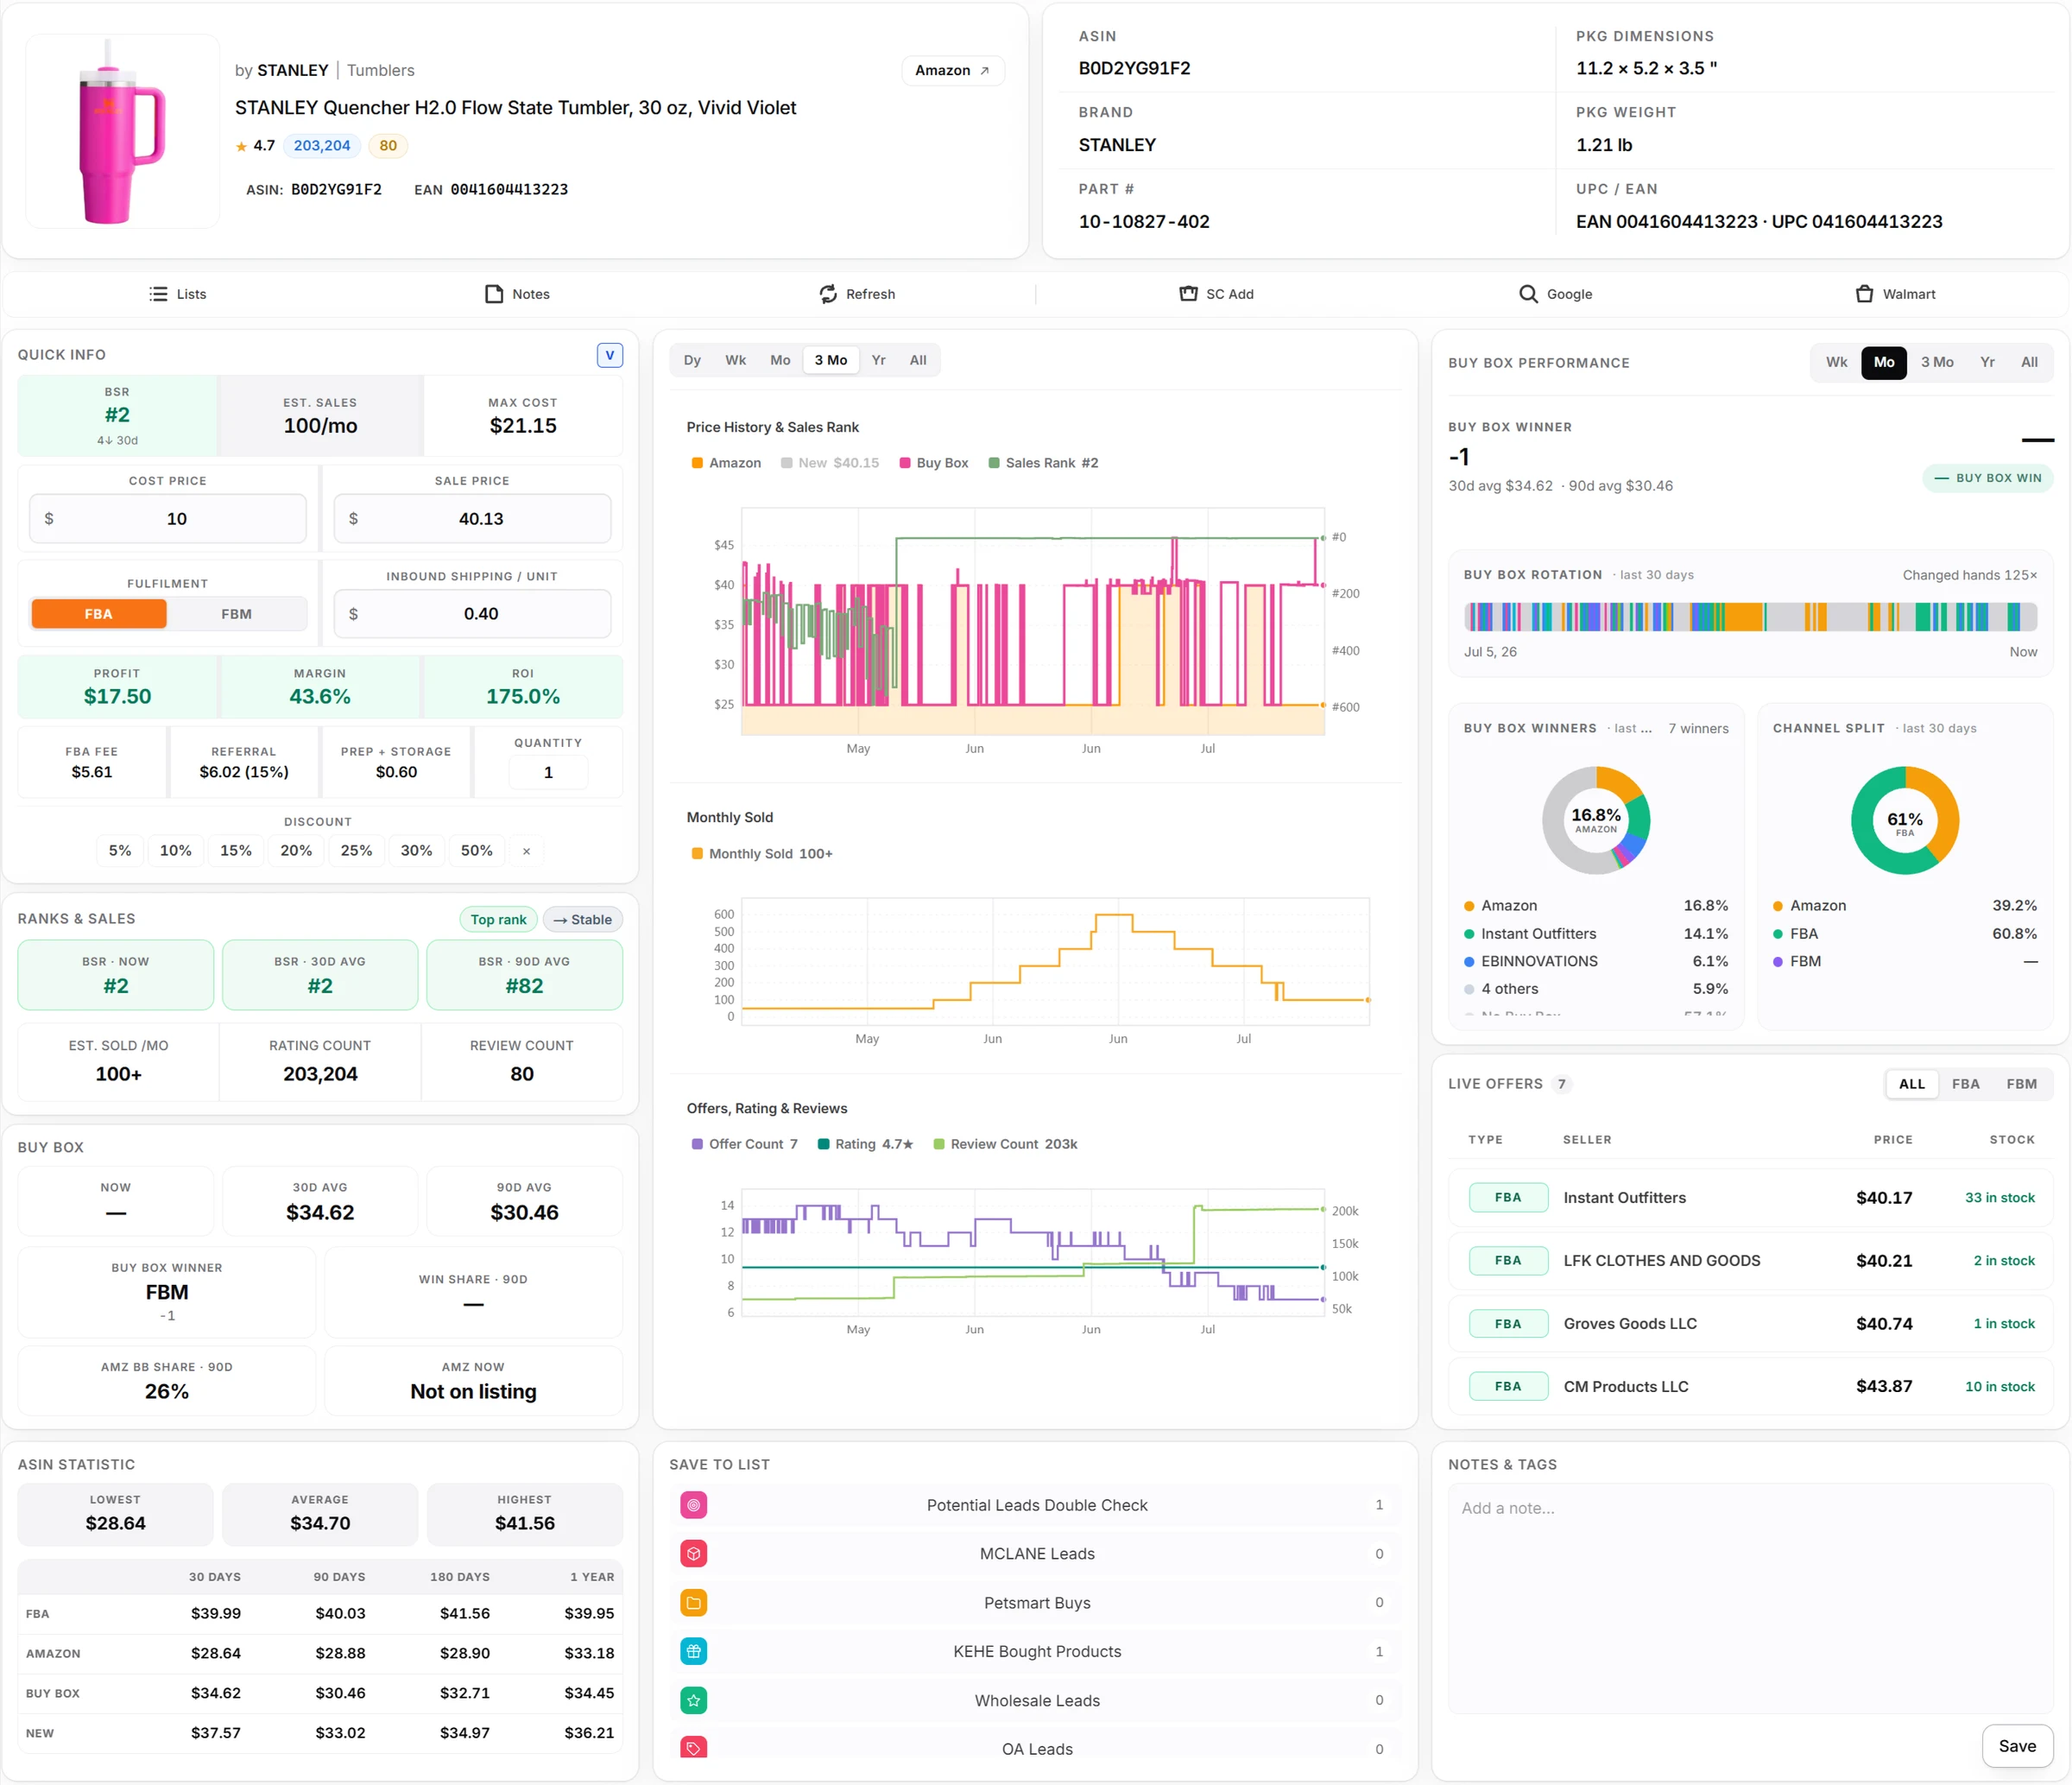
Task: Click the Buy Box Winners donut chart
Action: [x=1596, y=820]
